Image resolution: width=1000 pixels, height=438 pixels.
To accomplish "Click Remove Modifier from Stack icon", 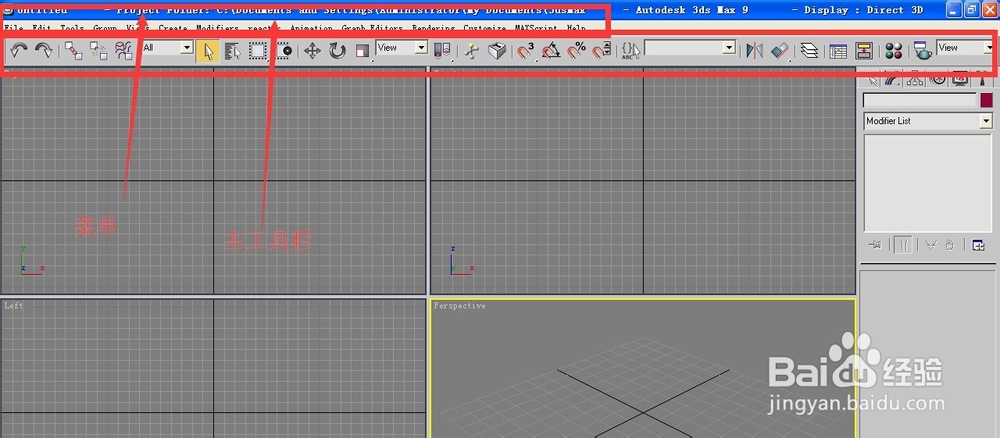I will (949, 245).
